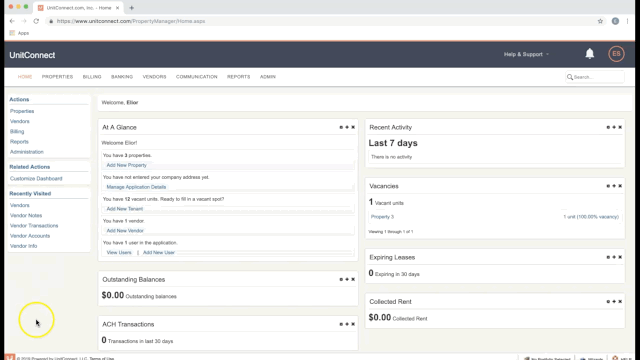Open Vendor Notes in Recently Visited
This screenshot has height=360, width=640.
(x=26, y=216)
